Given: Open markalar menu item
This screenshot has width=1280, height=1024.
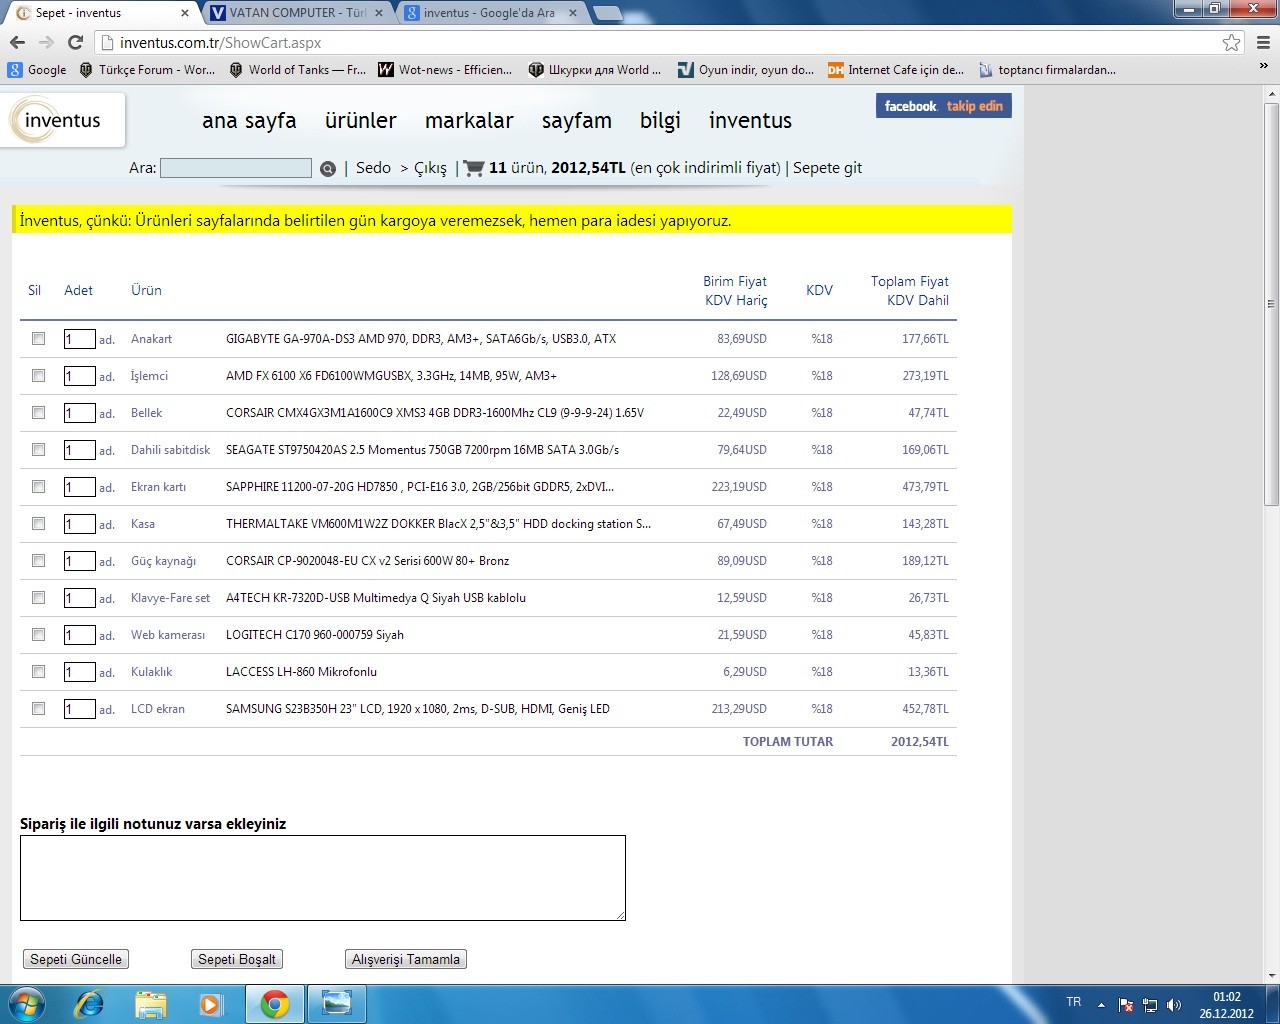Looking at the screenshot, I should point(469,121).
